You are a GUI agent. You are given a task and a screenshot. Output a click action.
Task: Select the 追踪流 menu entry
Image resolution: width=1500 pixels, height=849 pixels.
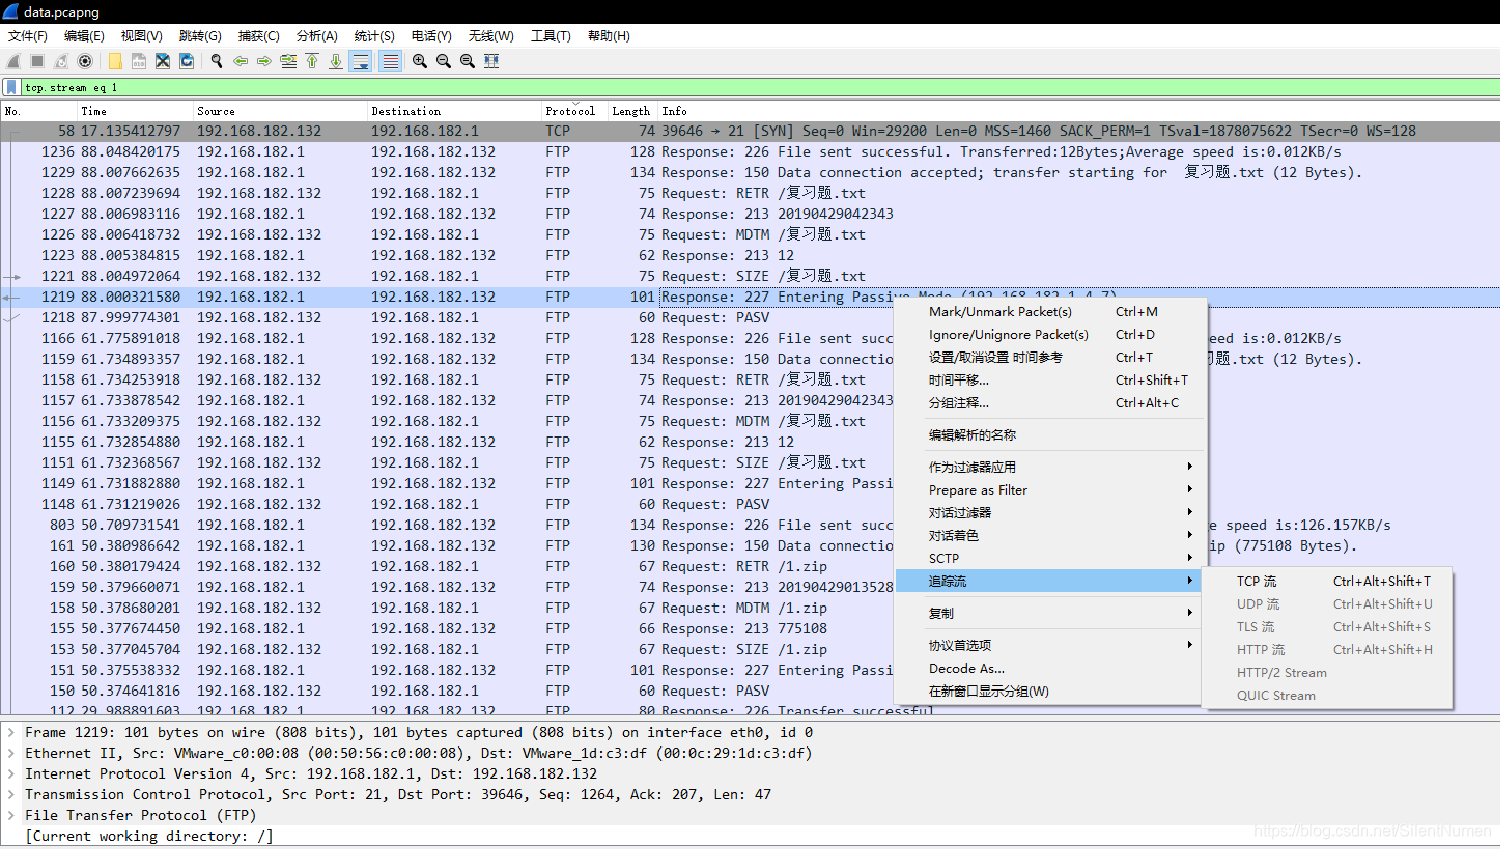point(1049,581)
